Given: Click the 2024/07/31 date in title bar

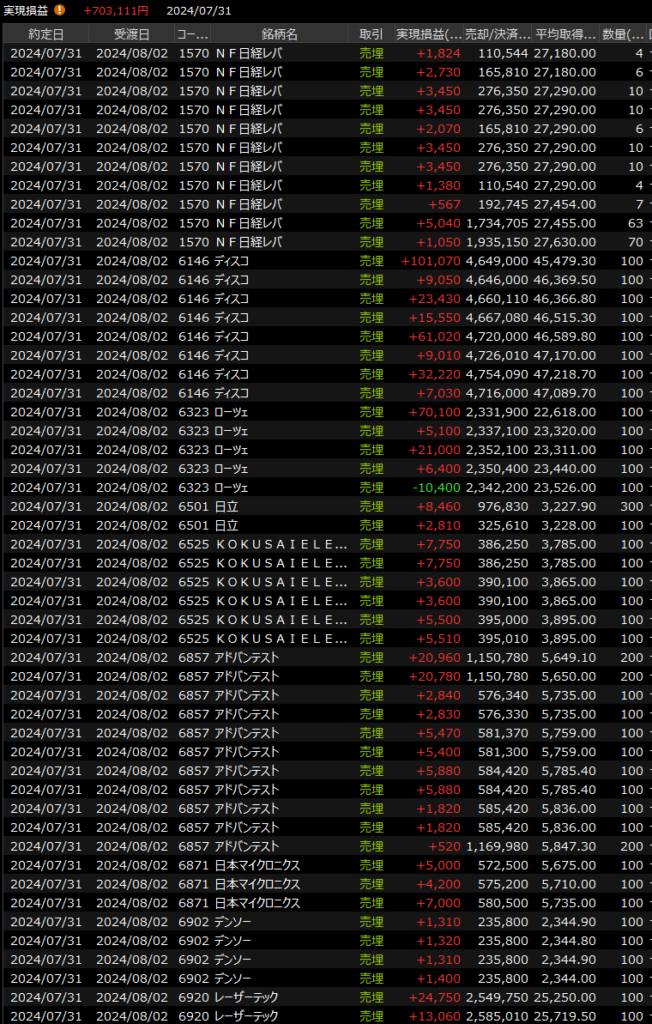Looking at the screenshot, I should (x=199, y=10).
